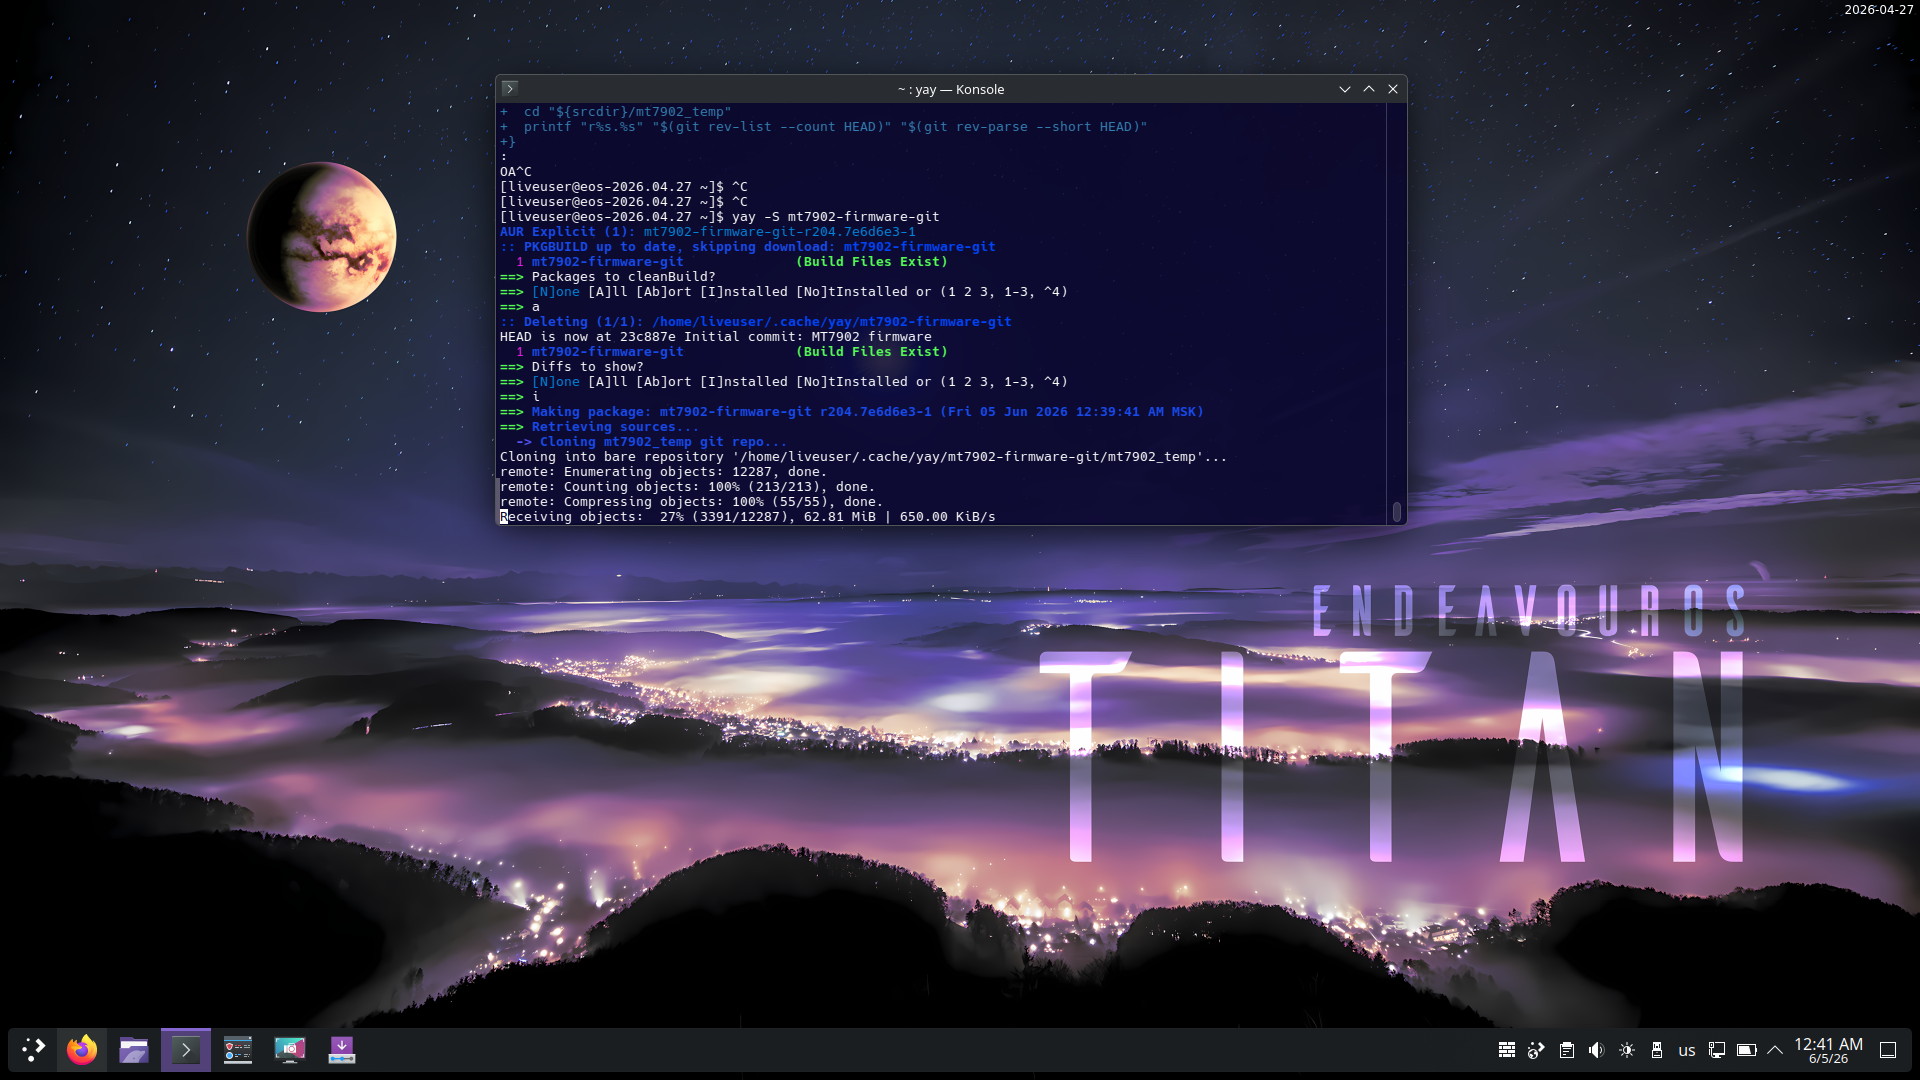
Task: Click the Show Desktop button
Action: point(1888,1050)
